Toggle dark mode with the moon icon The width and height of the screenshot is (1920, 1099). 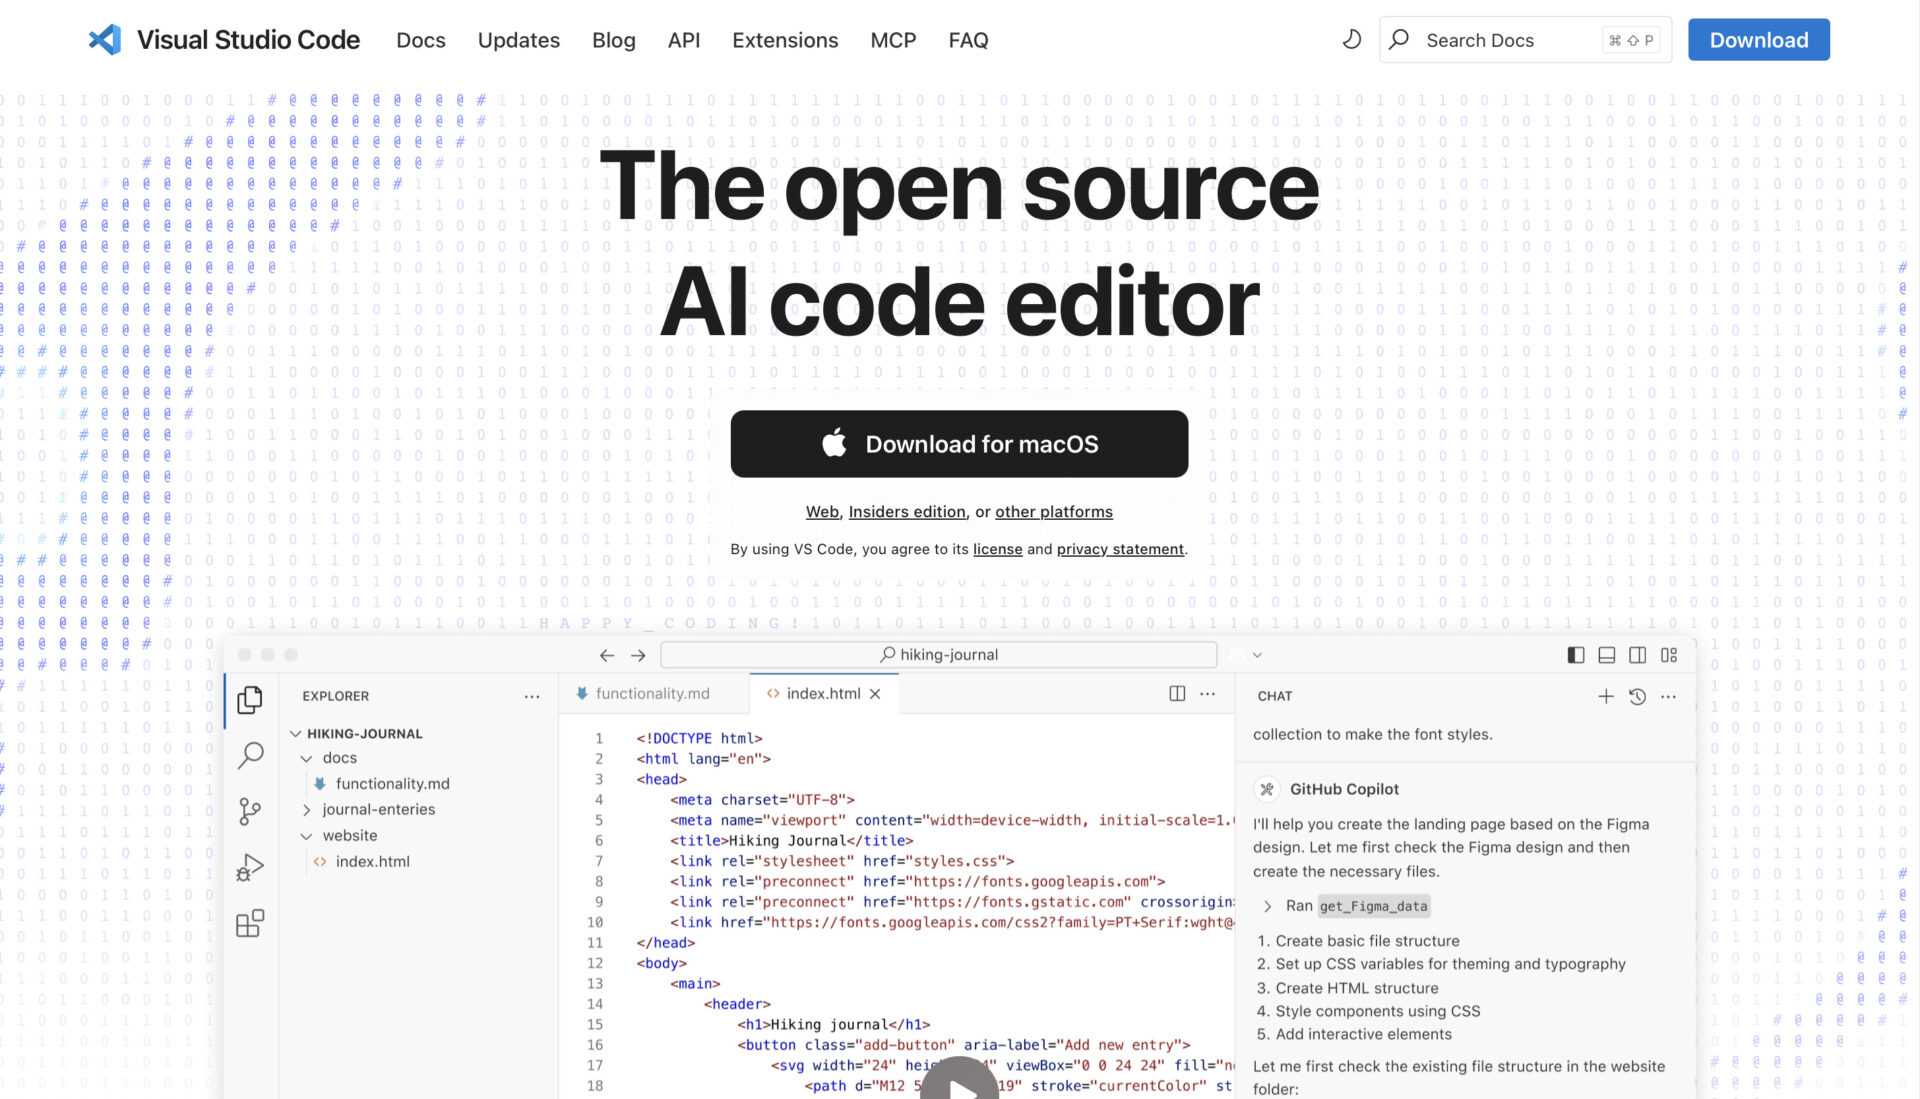pyautogui.click(x=1351, y=39)
